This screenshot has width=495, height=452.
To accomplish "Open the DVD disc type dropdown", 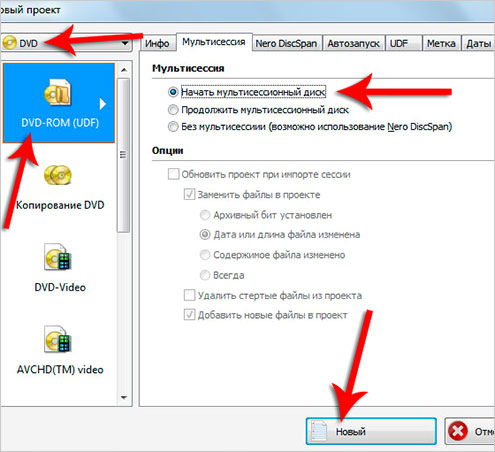I will pos(66,43).
